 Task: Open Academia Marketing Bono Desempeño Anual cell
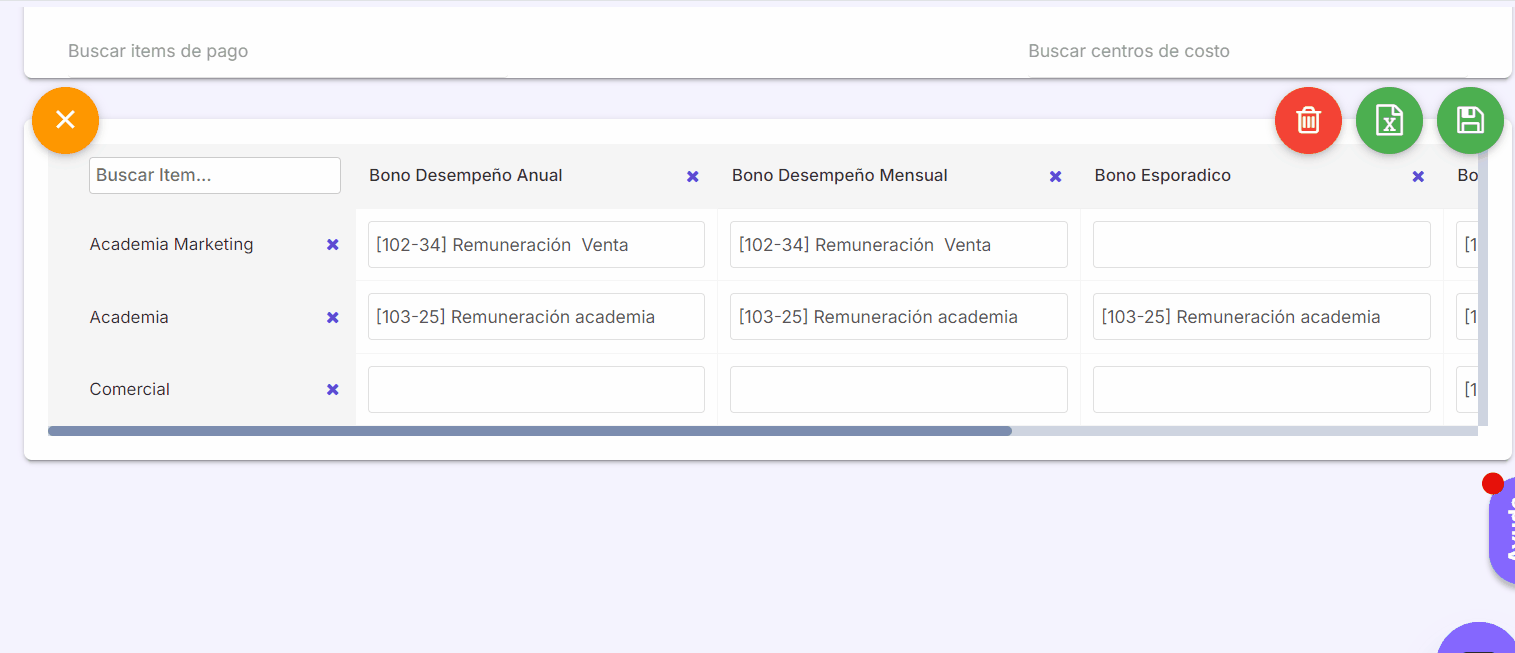click(536, 245)
